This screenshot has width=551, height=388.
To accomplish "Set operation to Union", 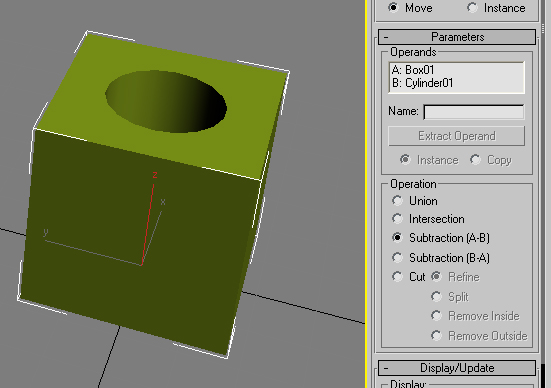I will click(397, 201).
